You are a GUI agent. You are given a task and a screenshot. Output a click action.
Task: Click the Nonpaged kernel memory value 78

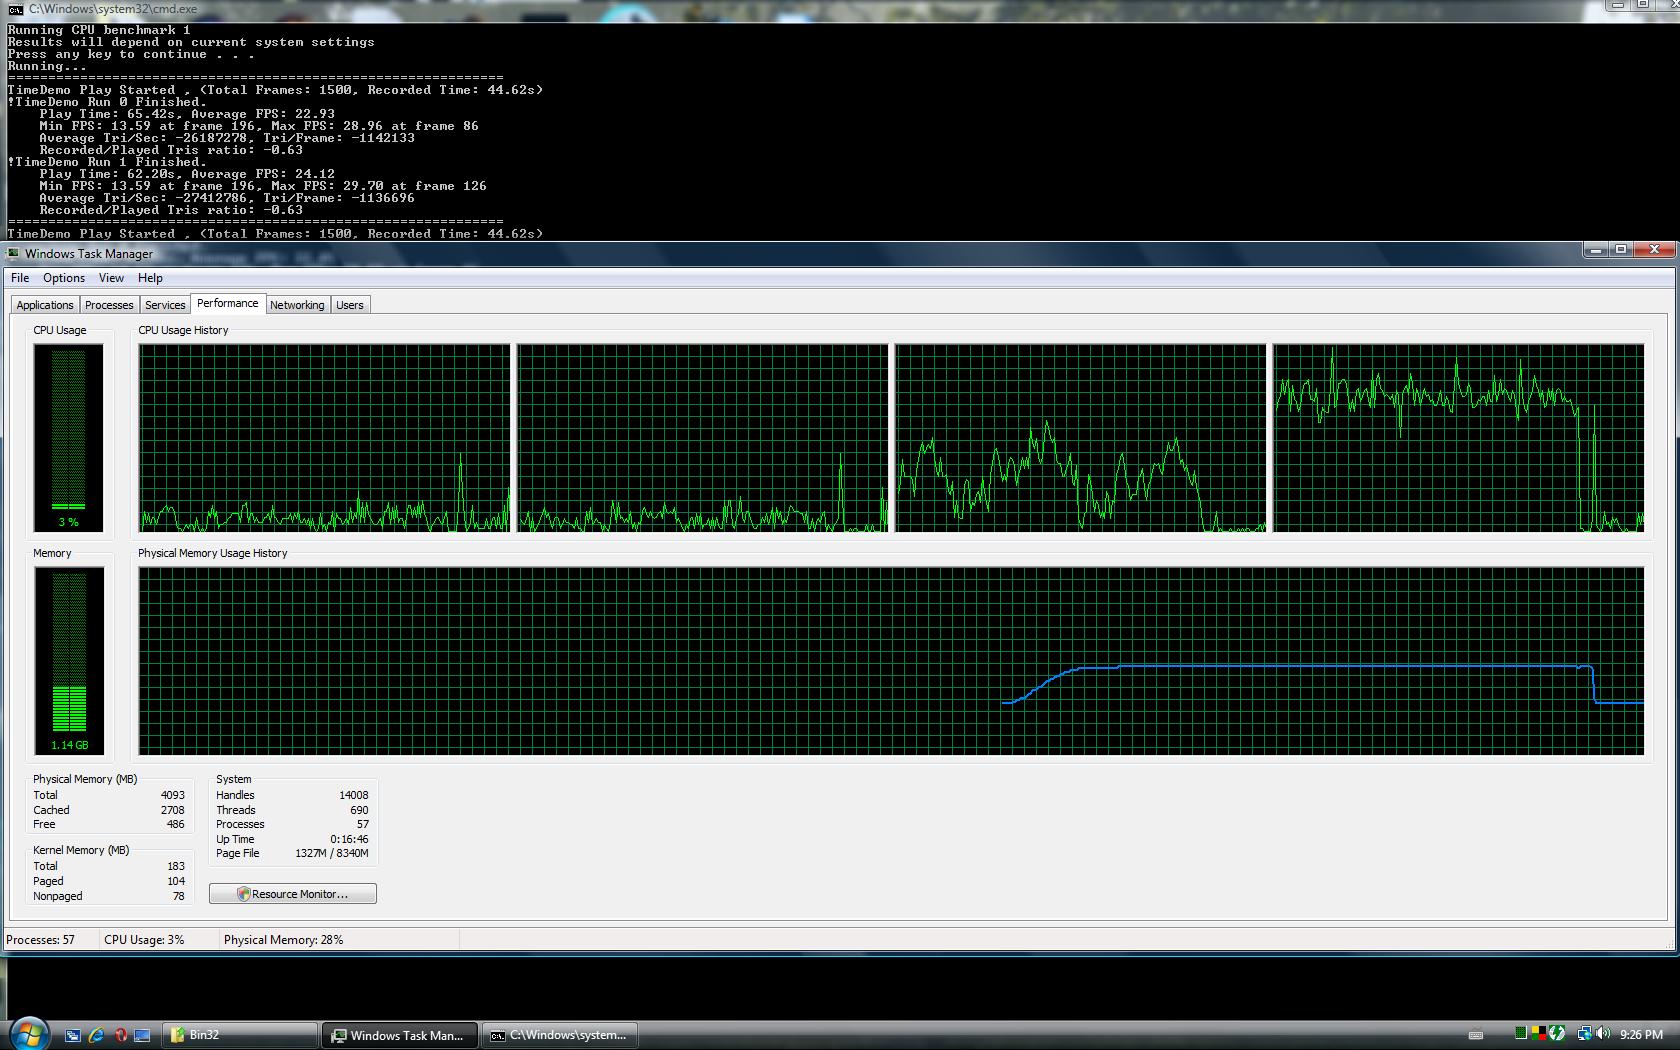click(x=179, y=896)
